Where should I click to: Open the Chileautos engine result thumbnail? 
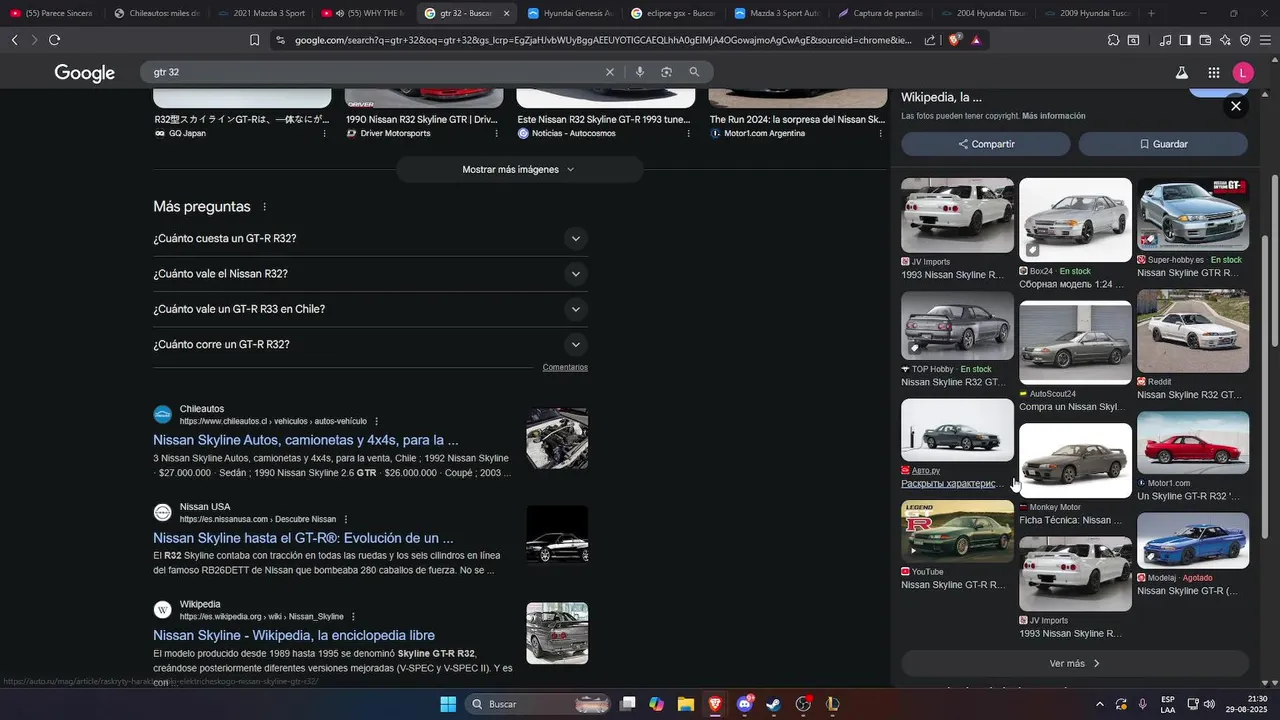point(557,438)
